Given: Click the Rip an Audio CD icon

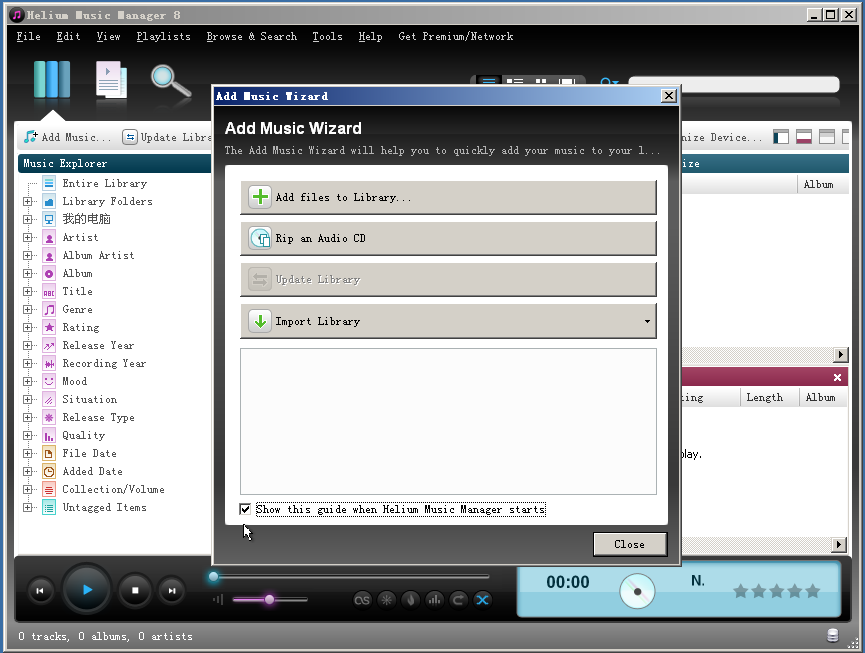Looking at the screenshot, I should [x=260, y=238].
